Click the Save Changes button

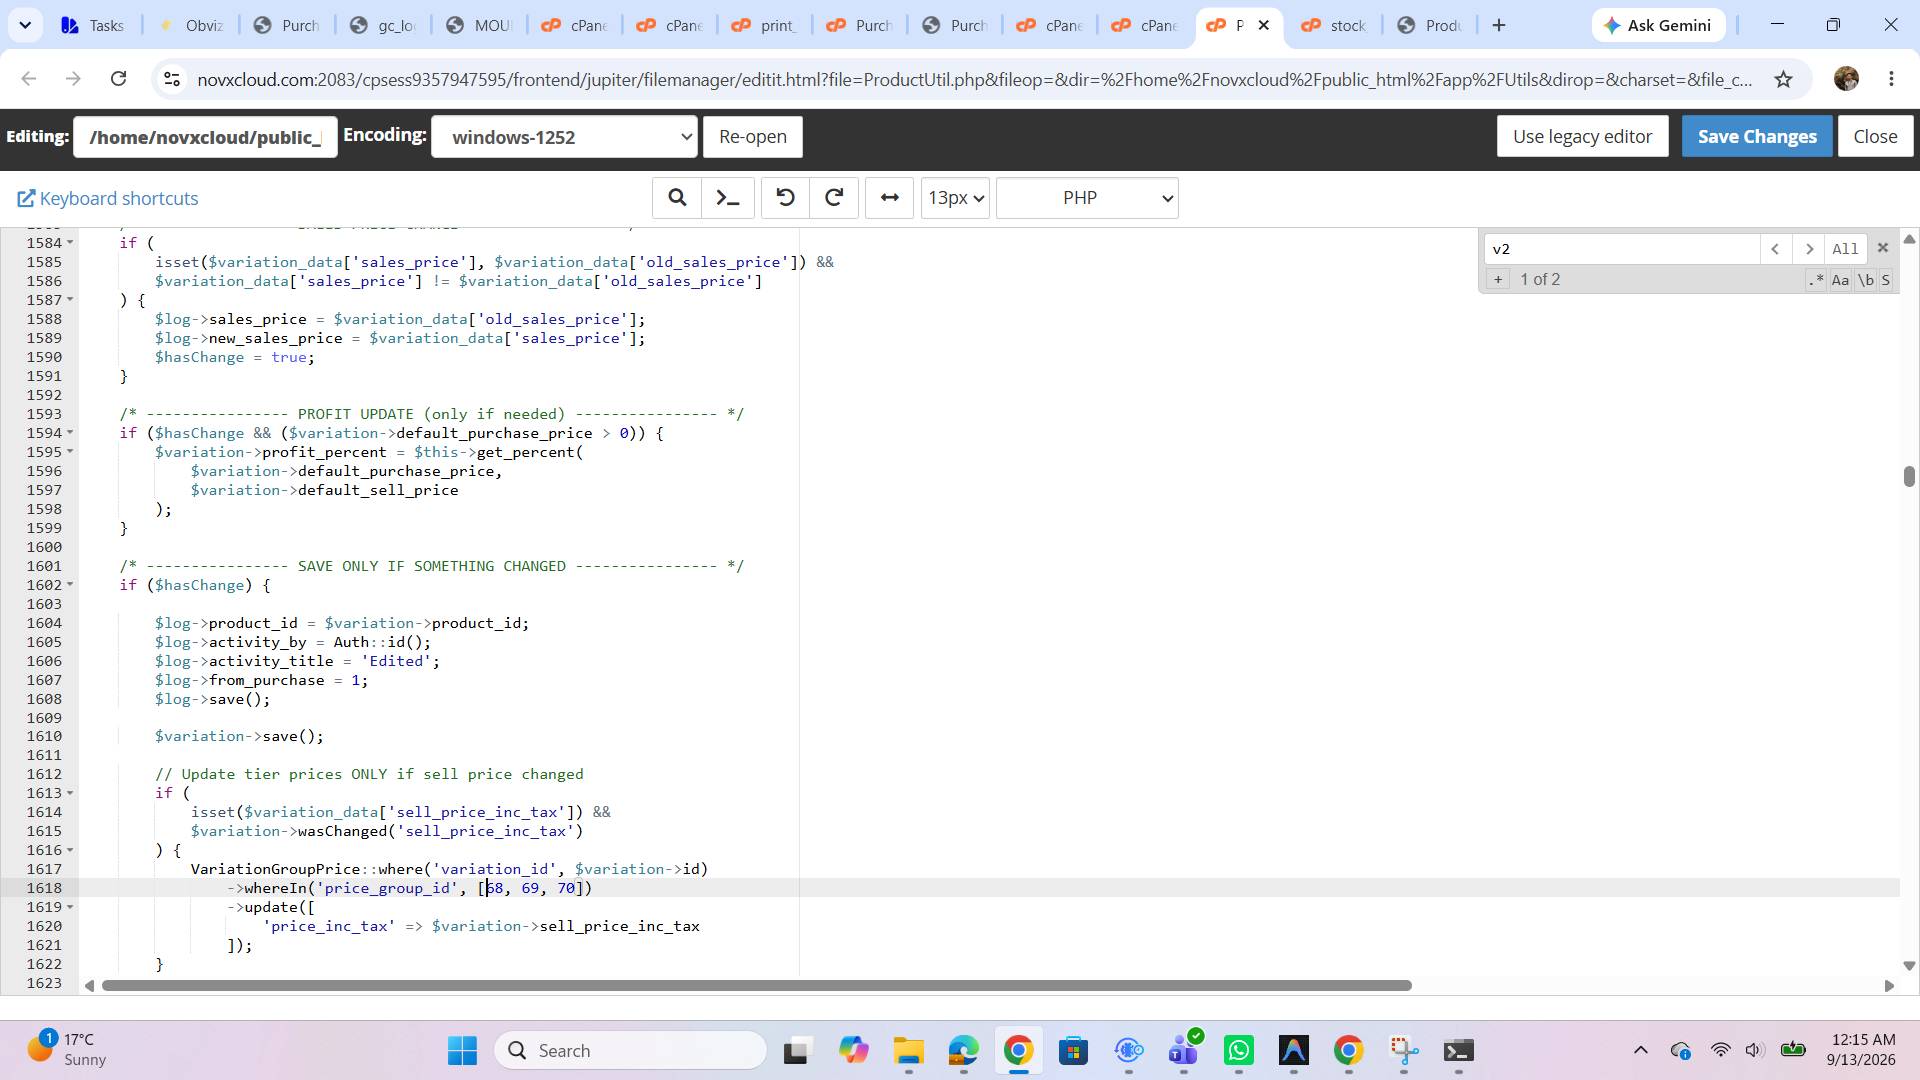pos(1757,137)
